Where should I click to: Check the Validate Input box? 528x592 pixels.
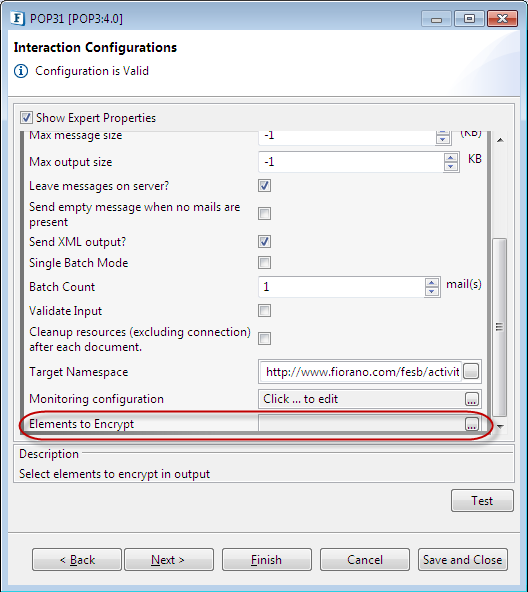[x=264, y=311]
